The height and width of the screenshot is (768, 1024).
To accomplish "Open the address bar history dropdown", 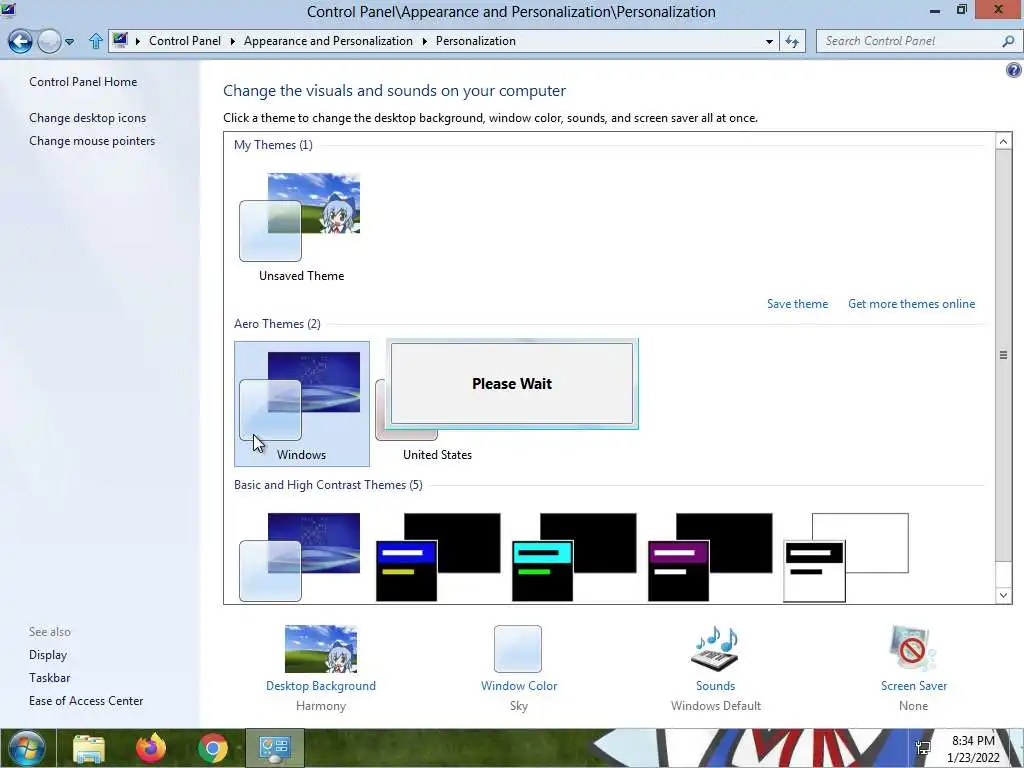I will 769,41.
